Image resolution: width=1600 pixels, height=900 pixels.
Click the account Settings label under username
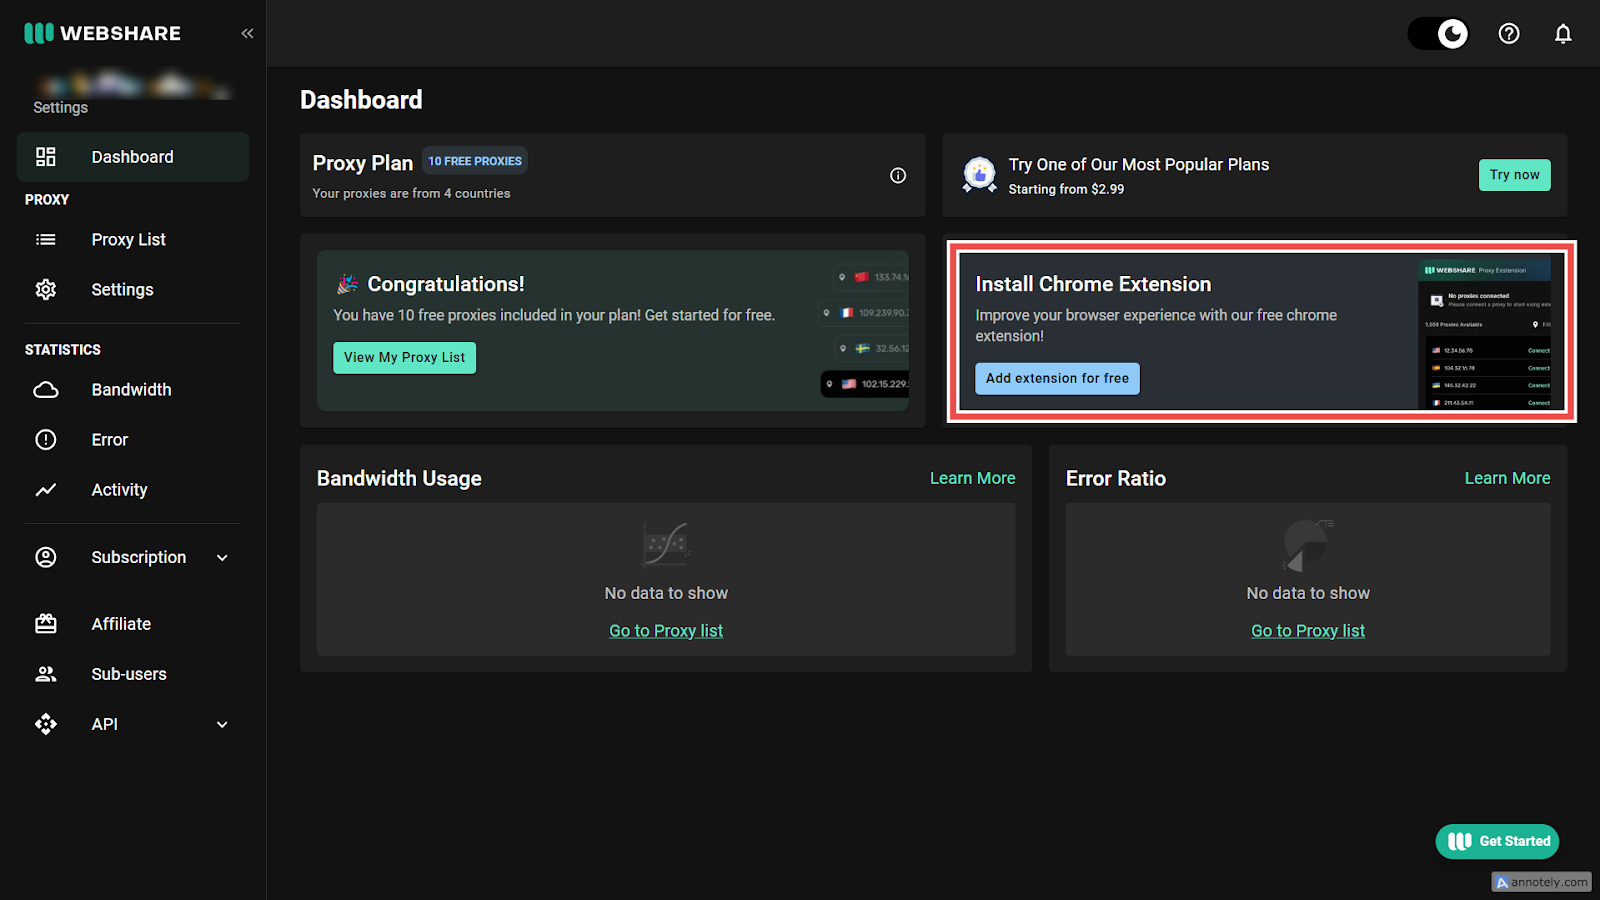coord(61,108)
